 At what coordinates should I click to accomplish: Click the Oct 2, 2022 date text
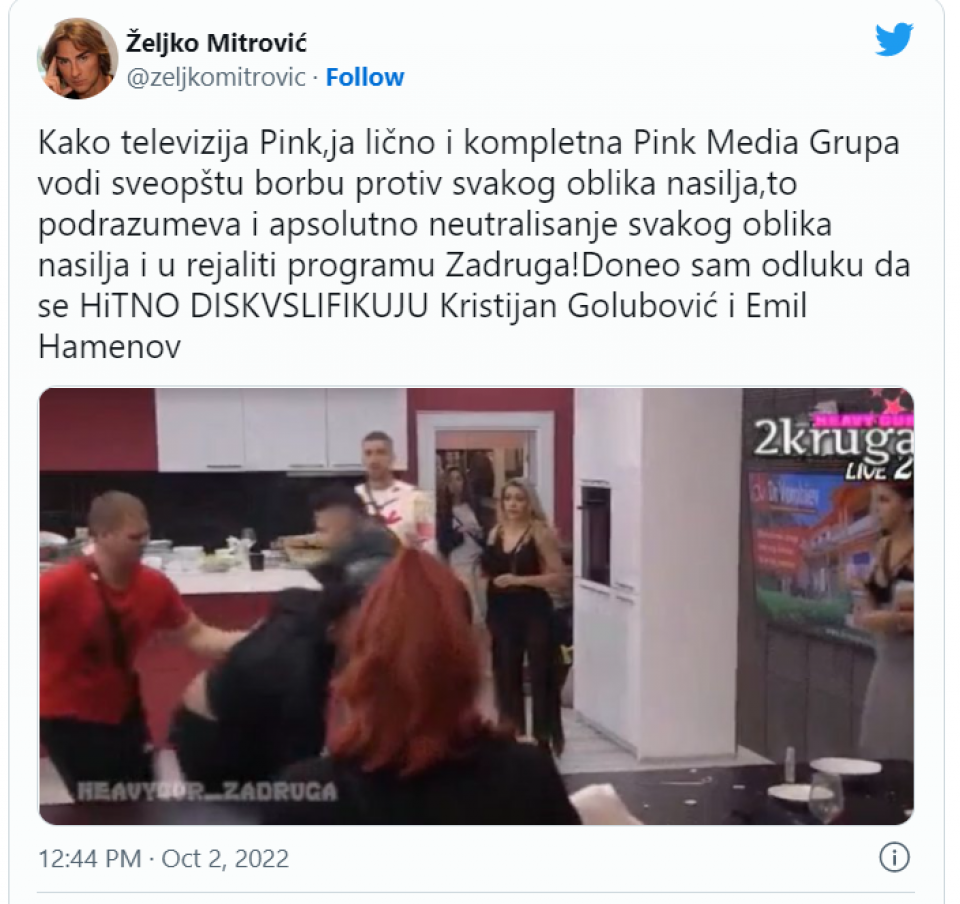[x=225, y=859]
